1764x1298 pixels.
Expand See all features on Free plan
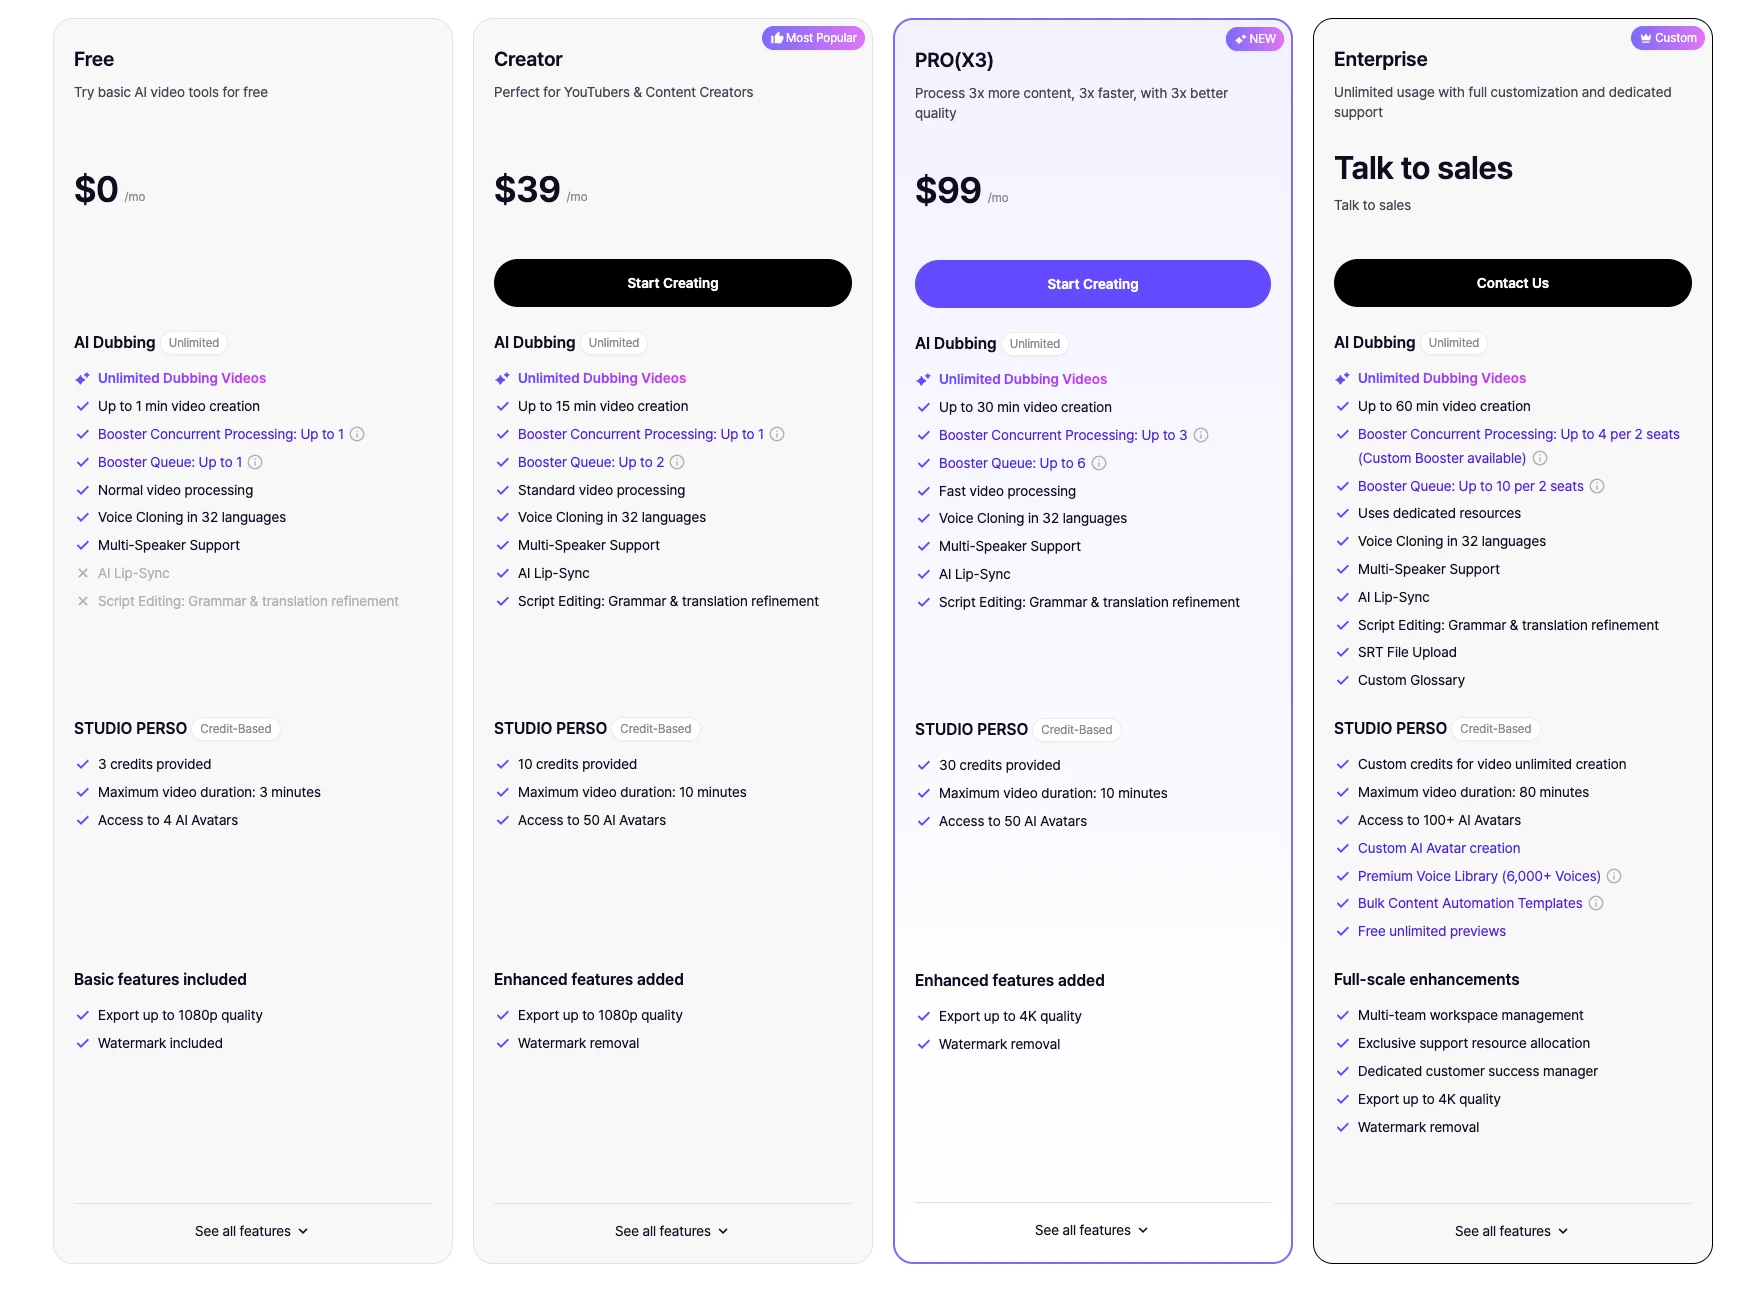coord(252,1231)
